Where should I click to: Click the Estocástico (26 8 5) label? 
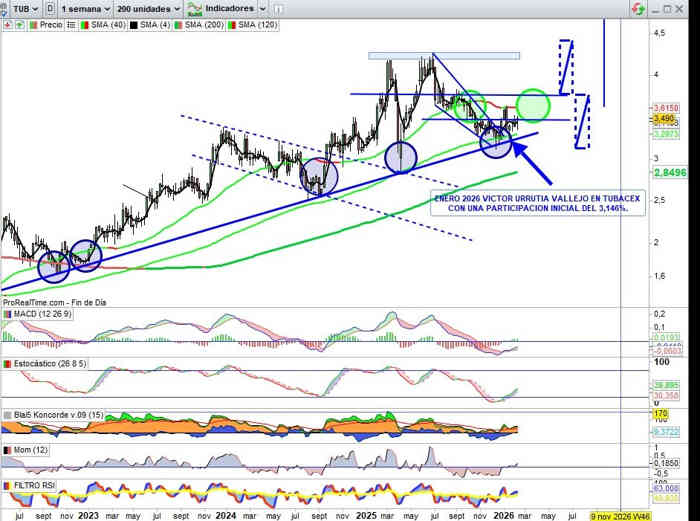tap(48, 364)
